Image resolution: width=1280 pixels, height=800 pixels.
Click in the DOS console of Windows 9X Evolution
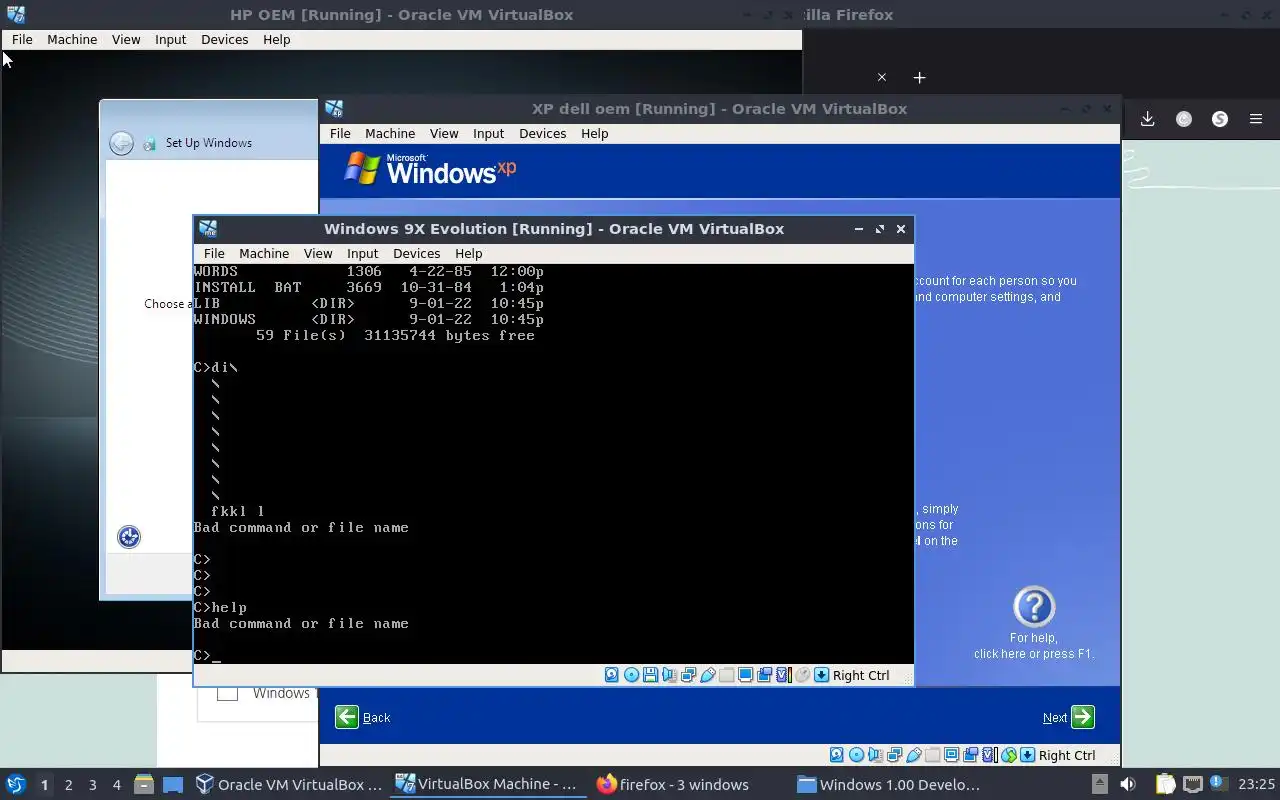[x=553, y=463]
